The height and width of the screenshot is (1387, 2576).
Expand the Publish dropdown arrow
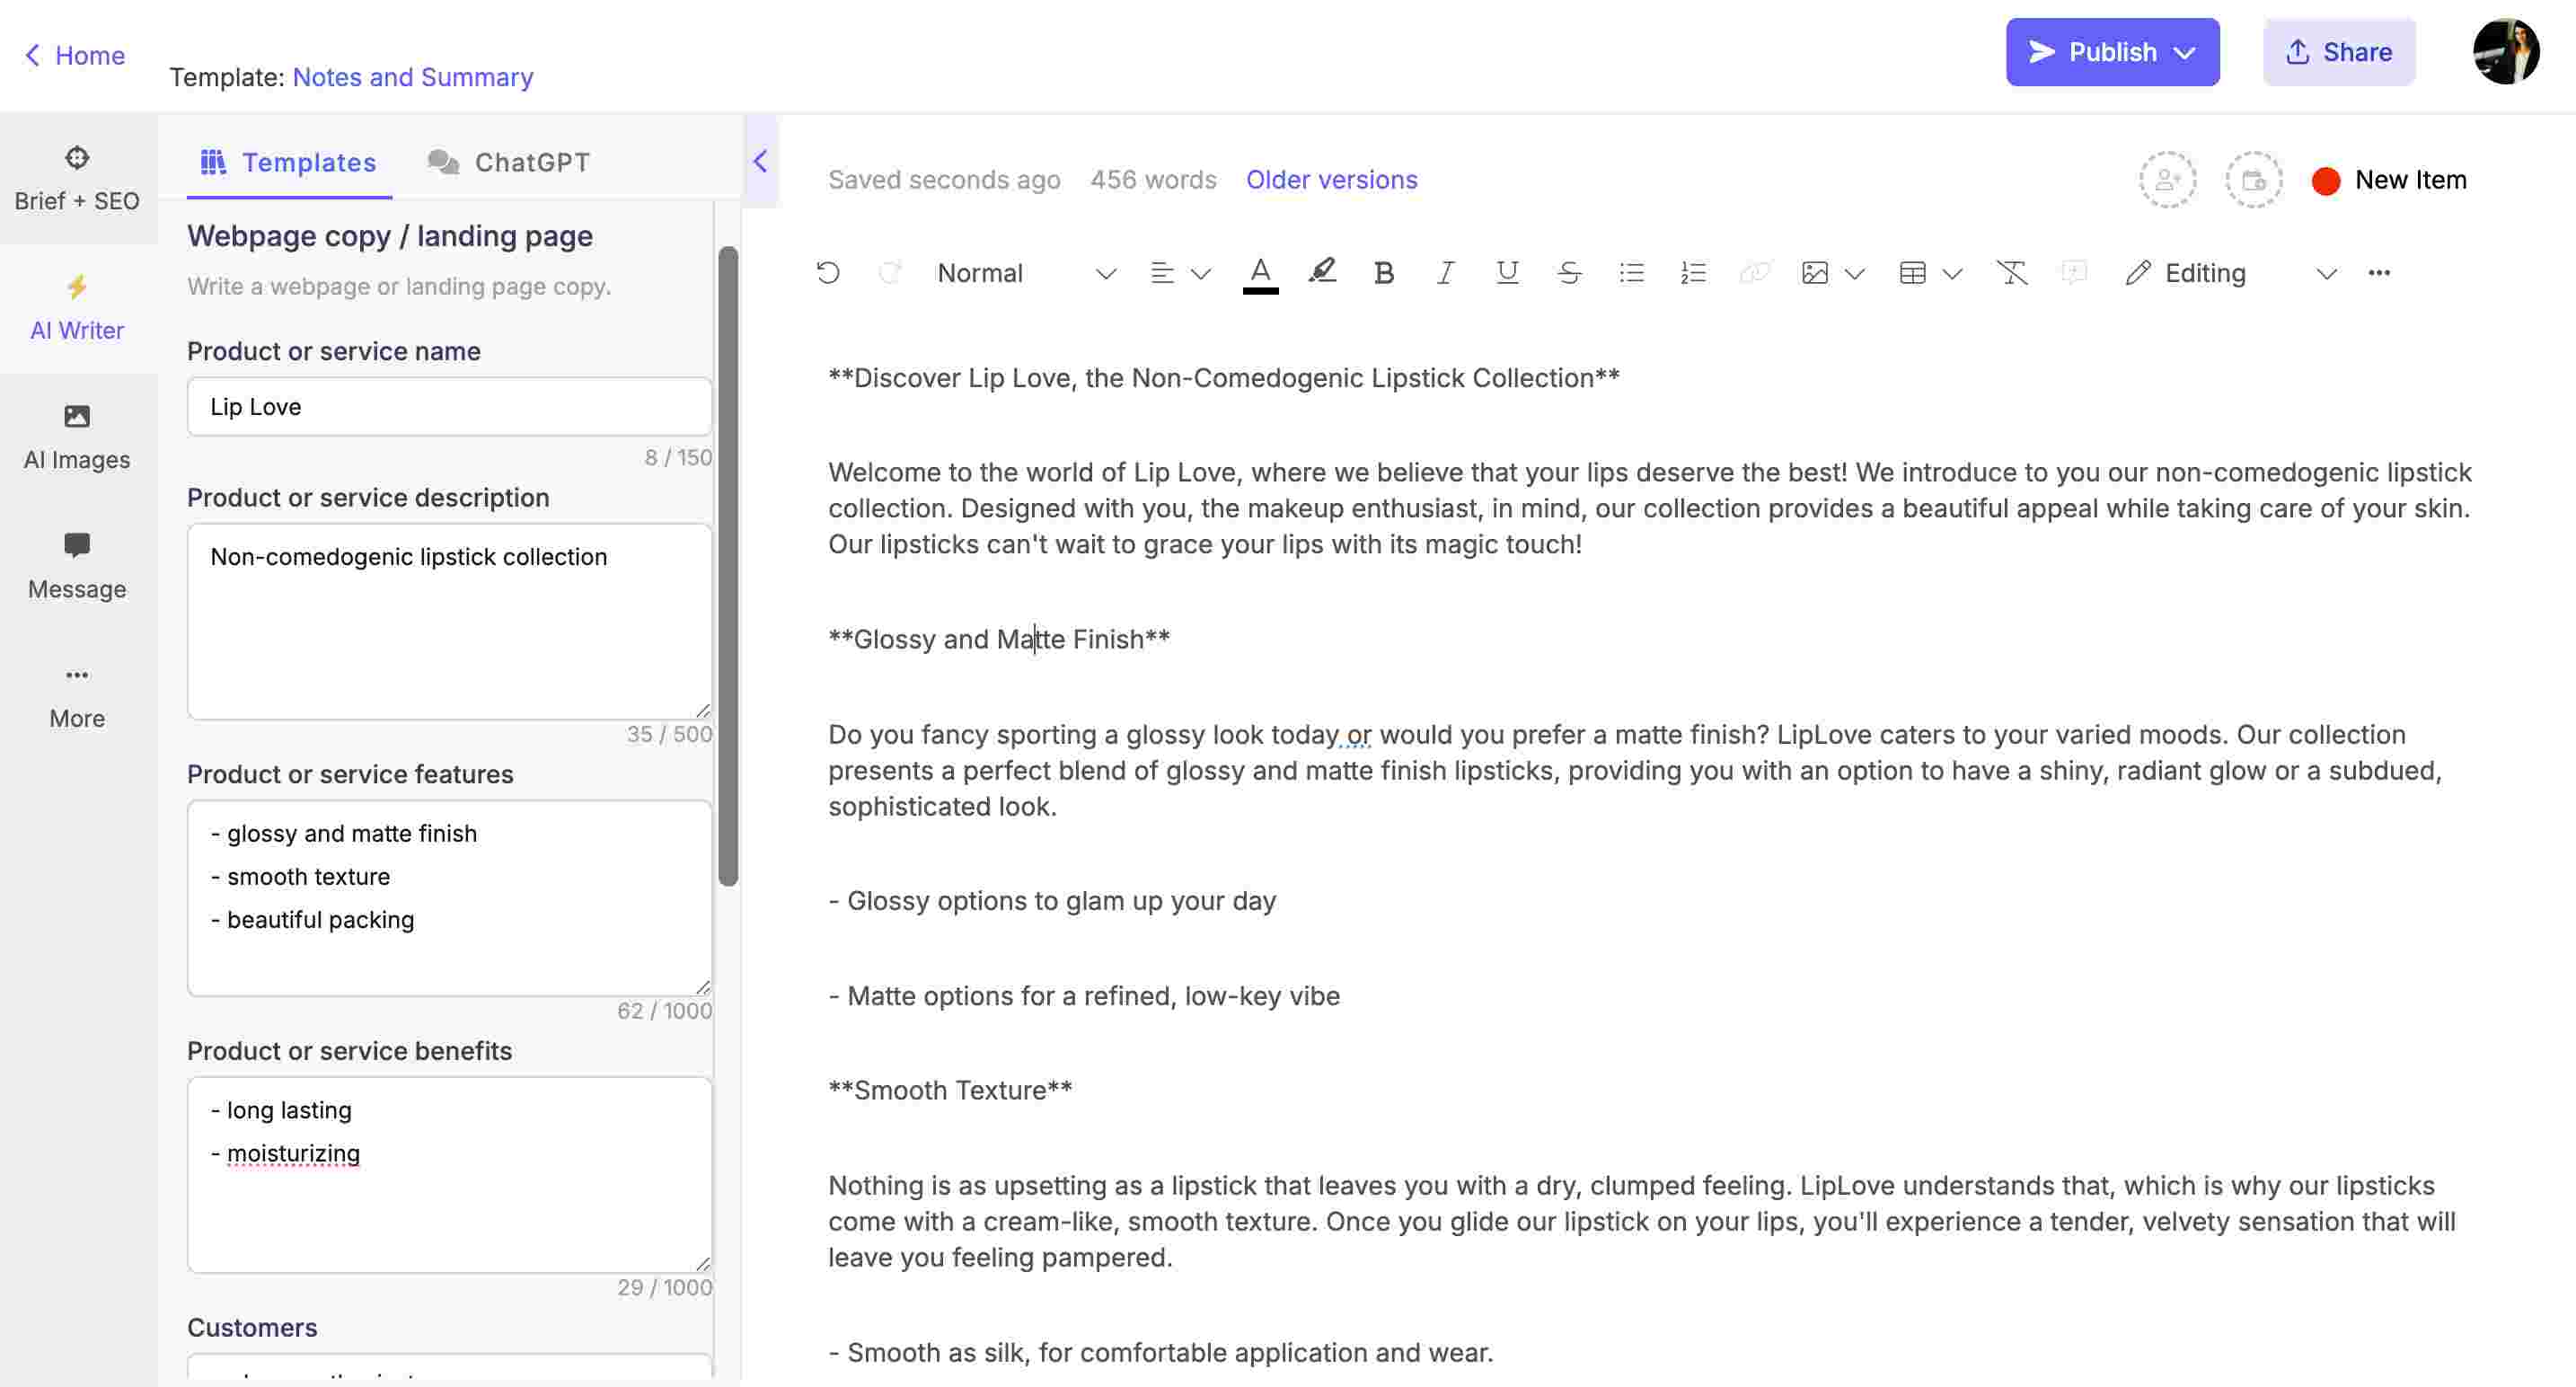2185,53
